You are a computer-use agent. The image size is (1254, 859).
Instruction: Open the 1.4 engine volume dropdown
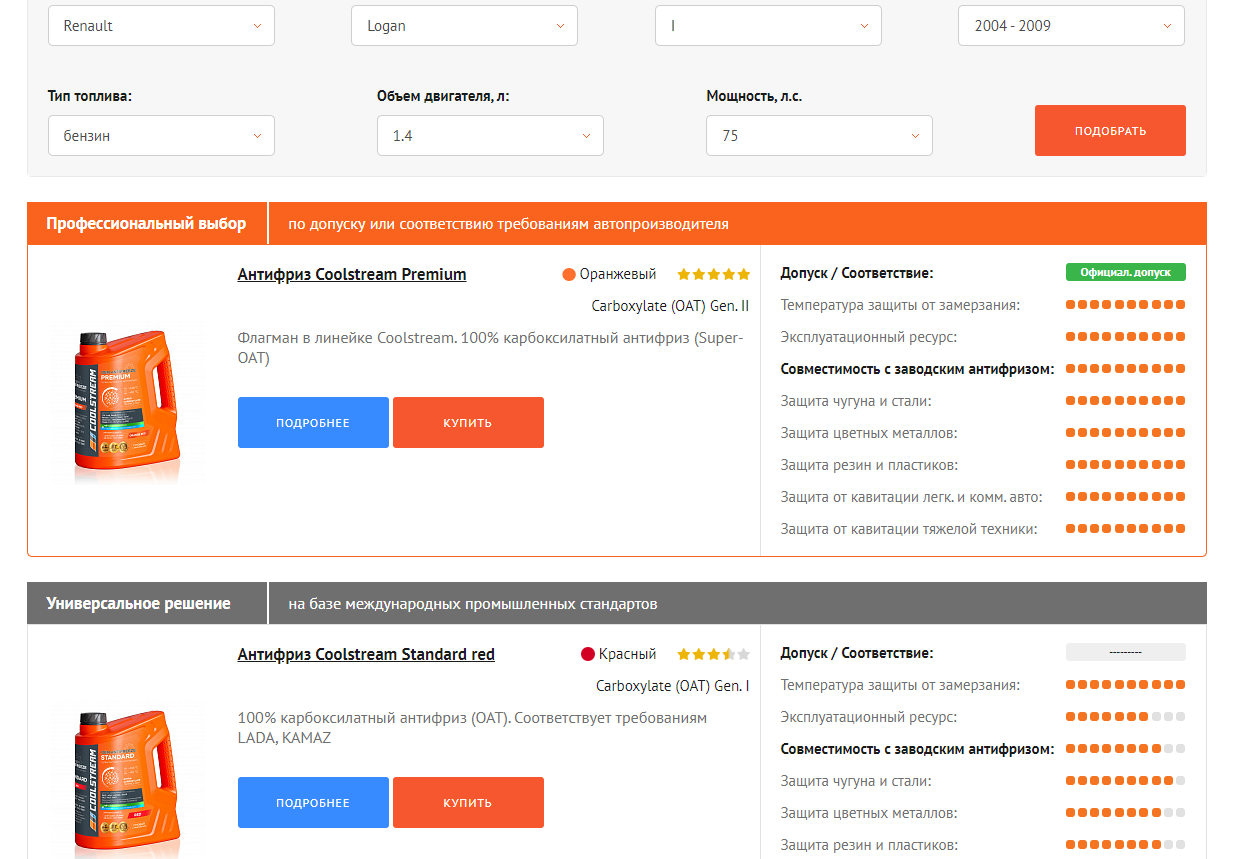click(x=490, y=136)
